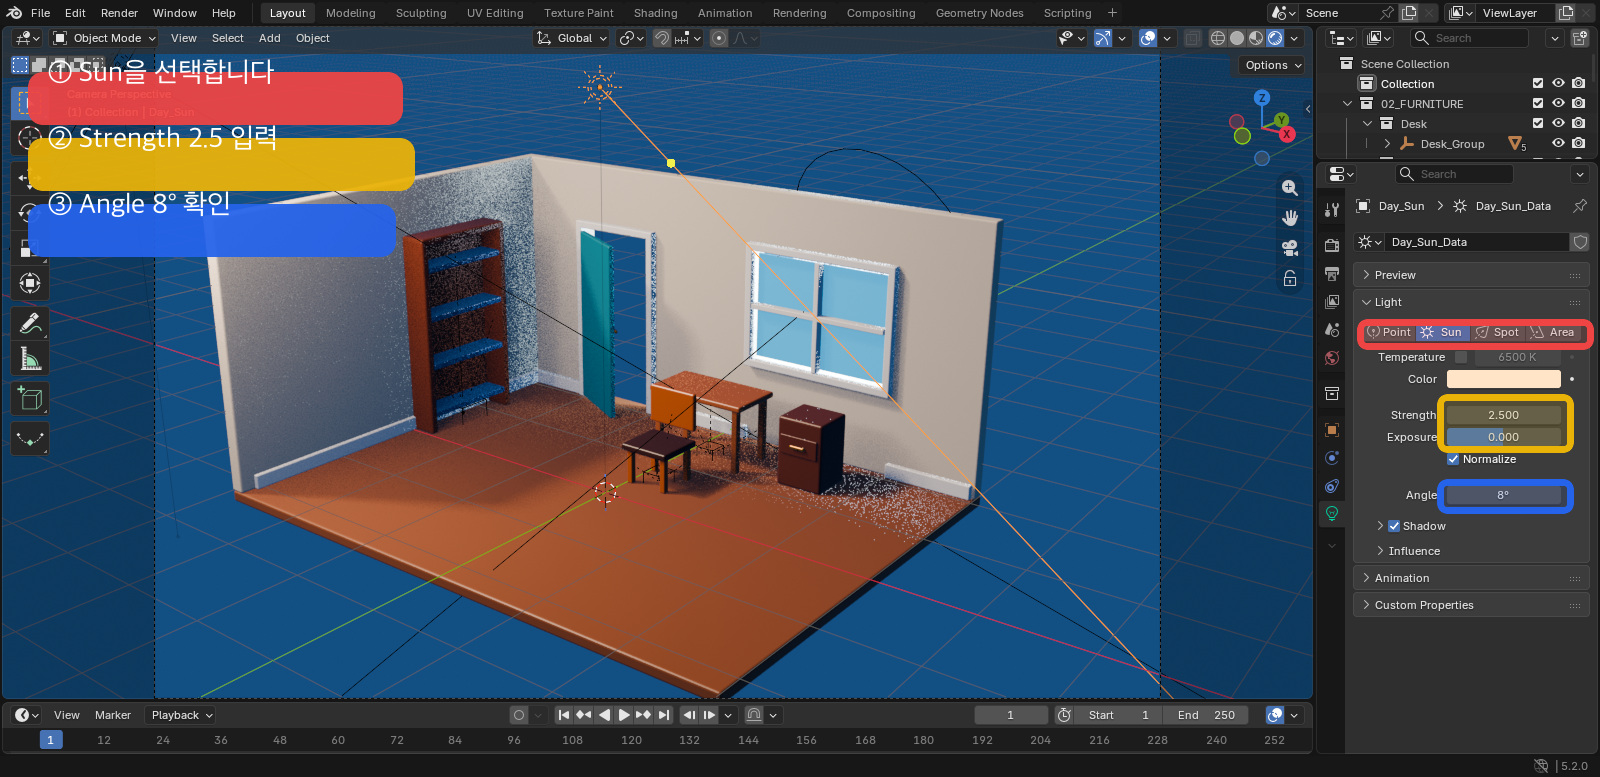Select the Measure tool
This screenshot has width=1600, height=777.
30,359
